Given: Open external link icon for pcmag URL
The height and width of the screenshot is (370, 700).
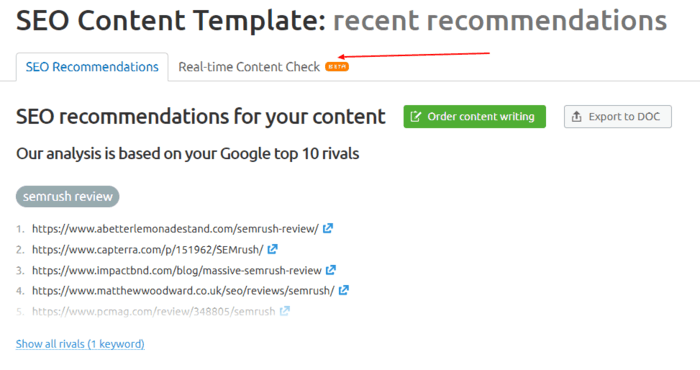Looking at the screenshot, I should click(285, 311).
